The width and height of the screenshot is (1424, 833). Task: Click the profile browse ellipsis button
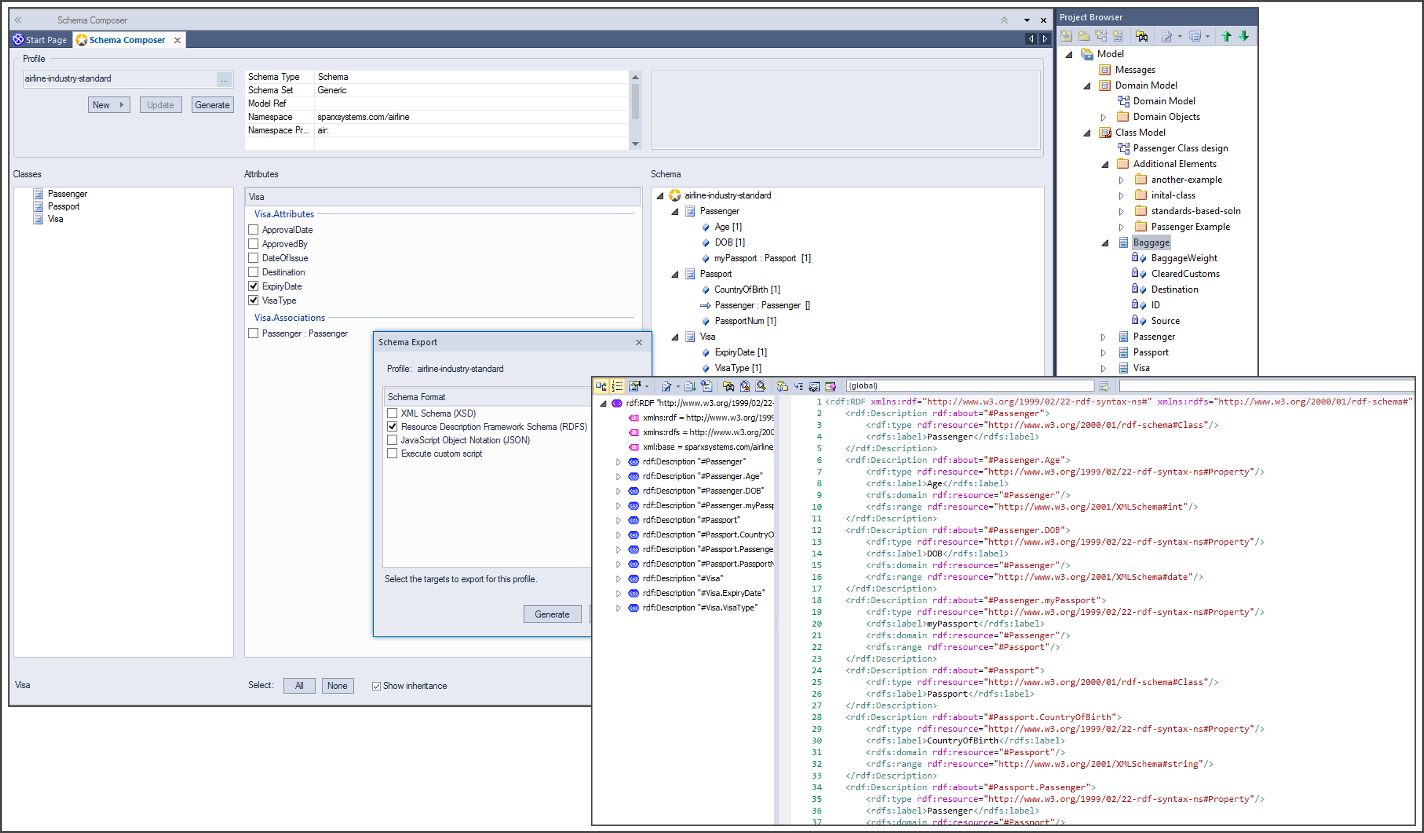tap(224, 79)
